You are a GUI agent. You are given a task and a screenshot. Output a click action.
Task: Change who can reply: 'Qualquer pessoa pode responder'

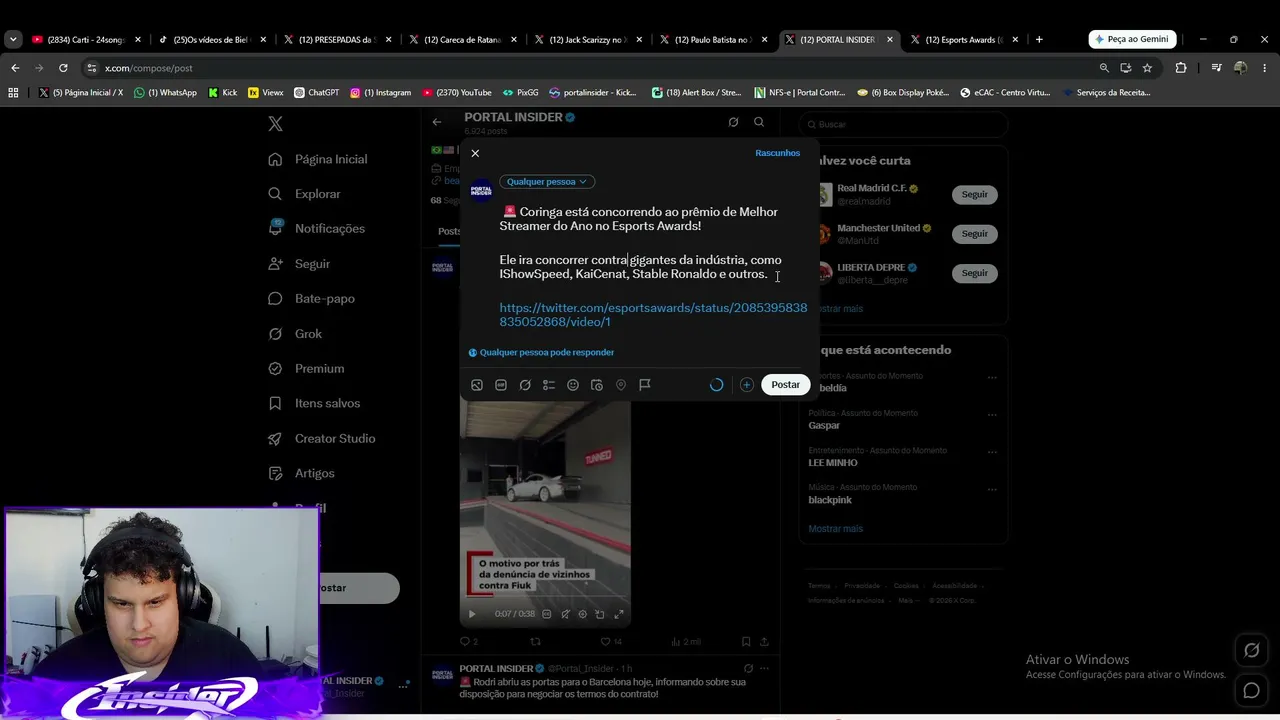tap(541, 352)
